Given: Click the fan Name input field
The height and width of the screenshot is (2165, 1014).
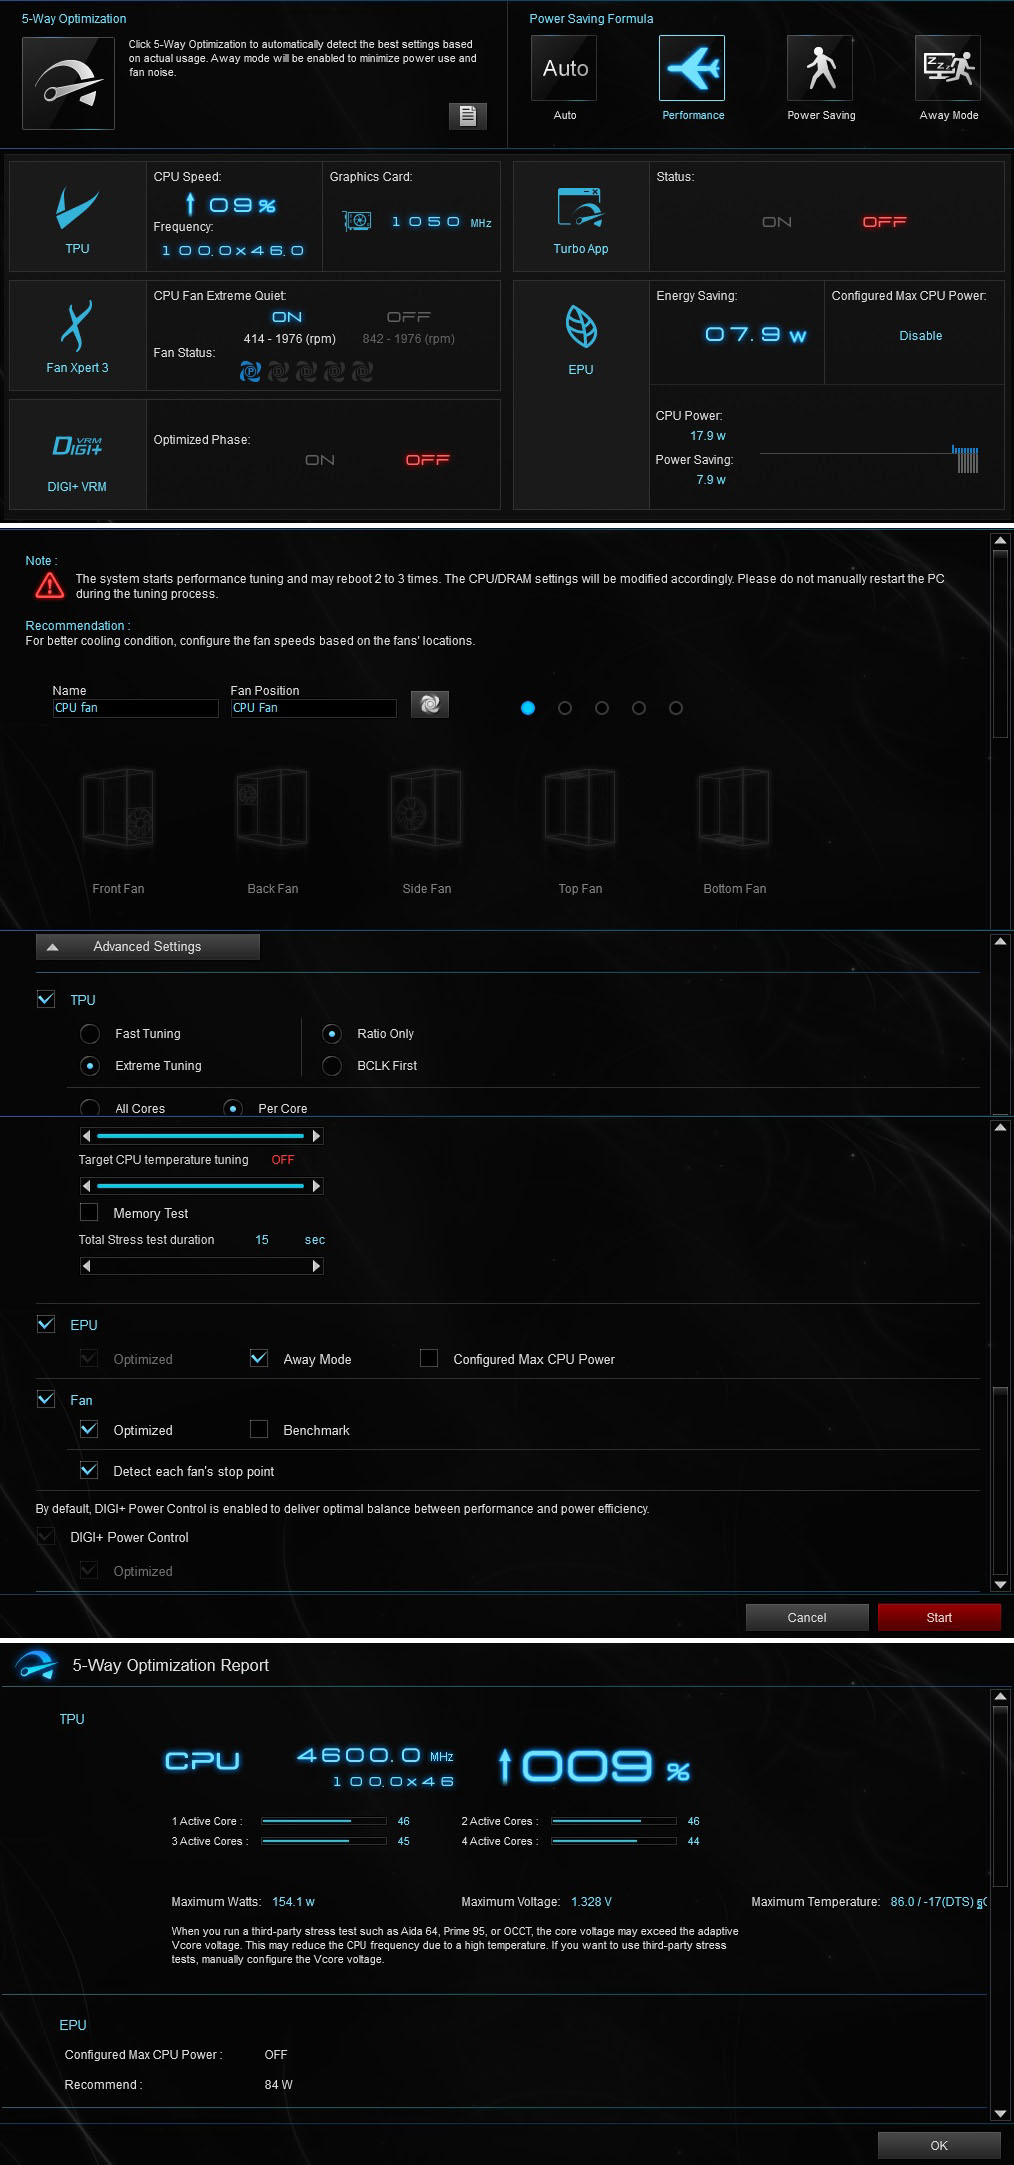Looking at the screenshot, I should (135, 708).
